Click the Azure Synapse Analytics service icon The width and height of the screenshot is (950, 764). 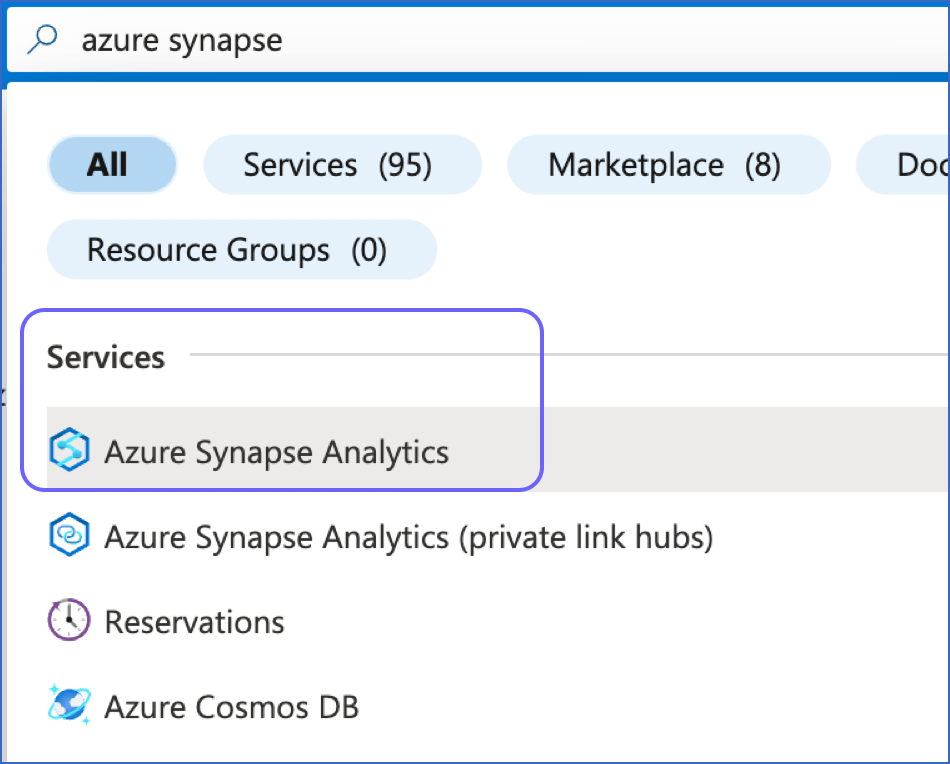click(69, 452)
